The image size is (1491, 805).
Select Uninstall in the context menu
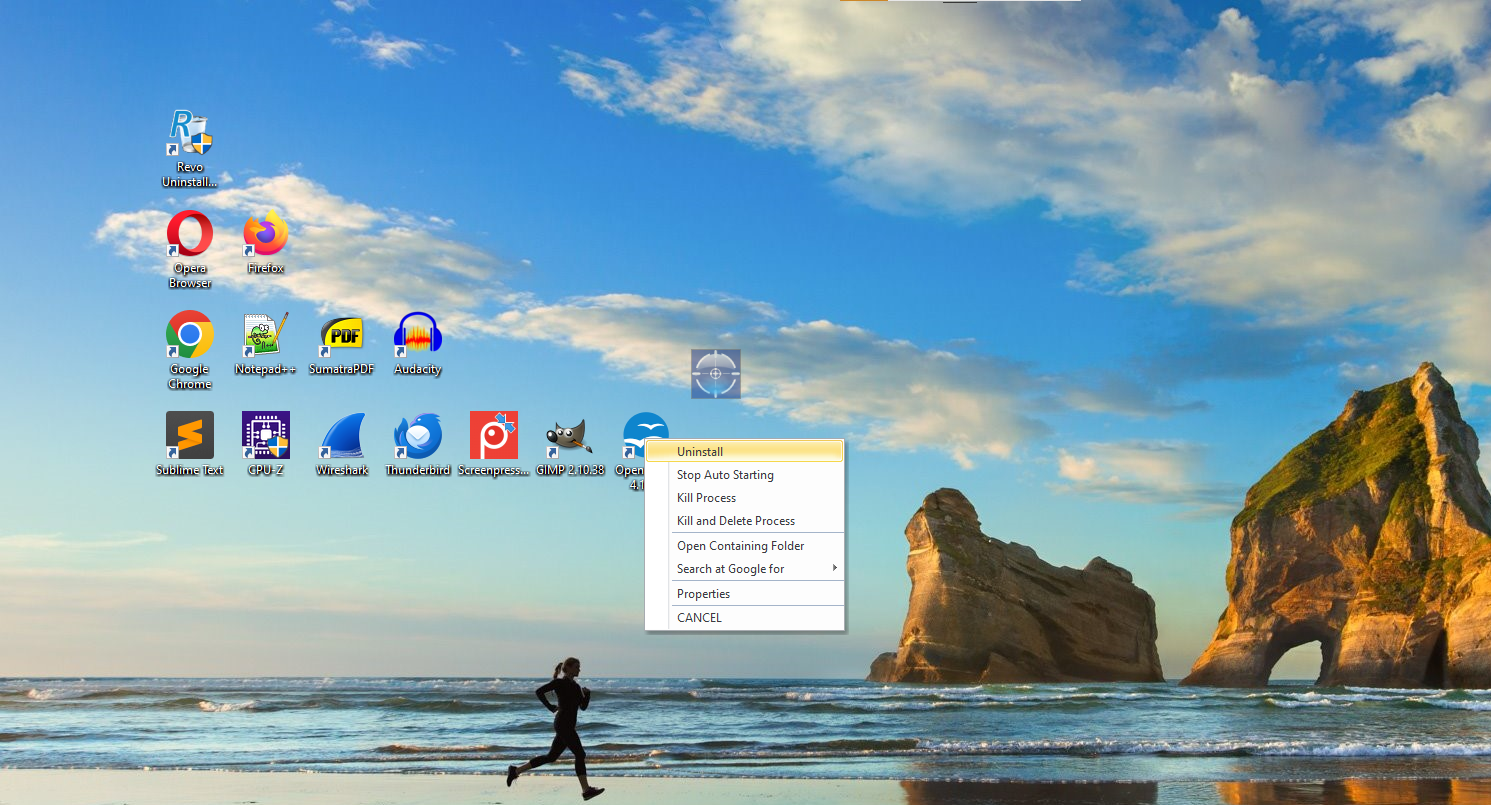(745, 451)
